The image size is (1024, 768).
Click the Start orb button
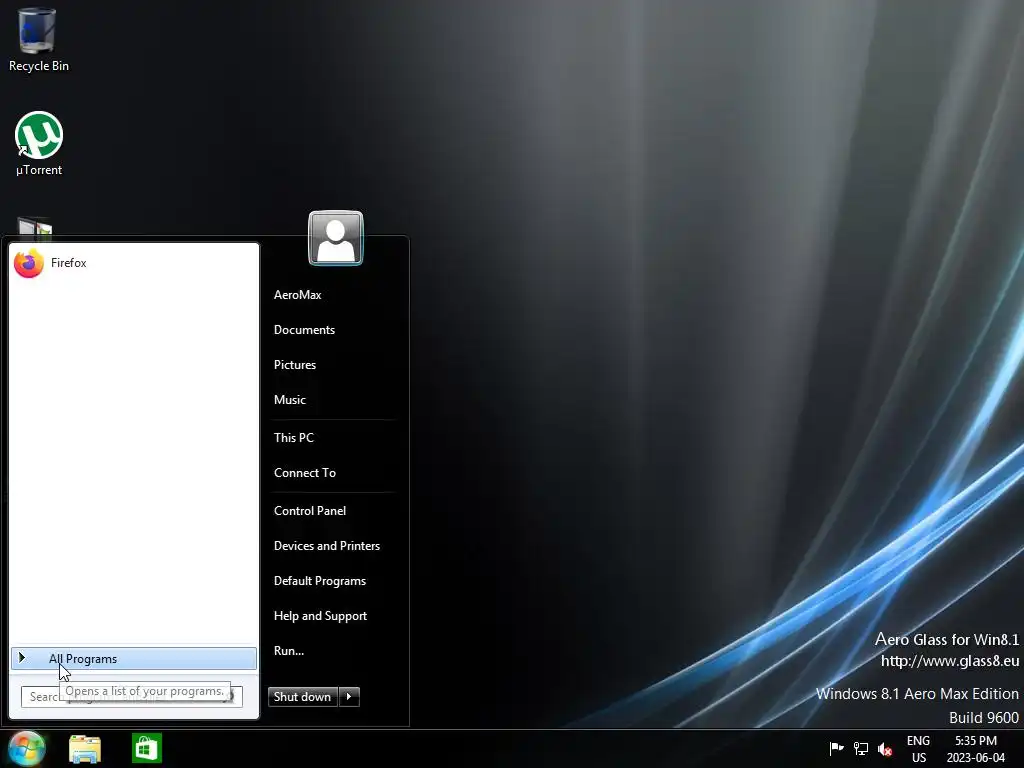point(27,748)
